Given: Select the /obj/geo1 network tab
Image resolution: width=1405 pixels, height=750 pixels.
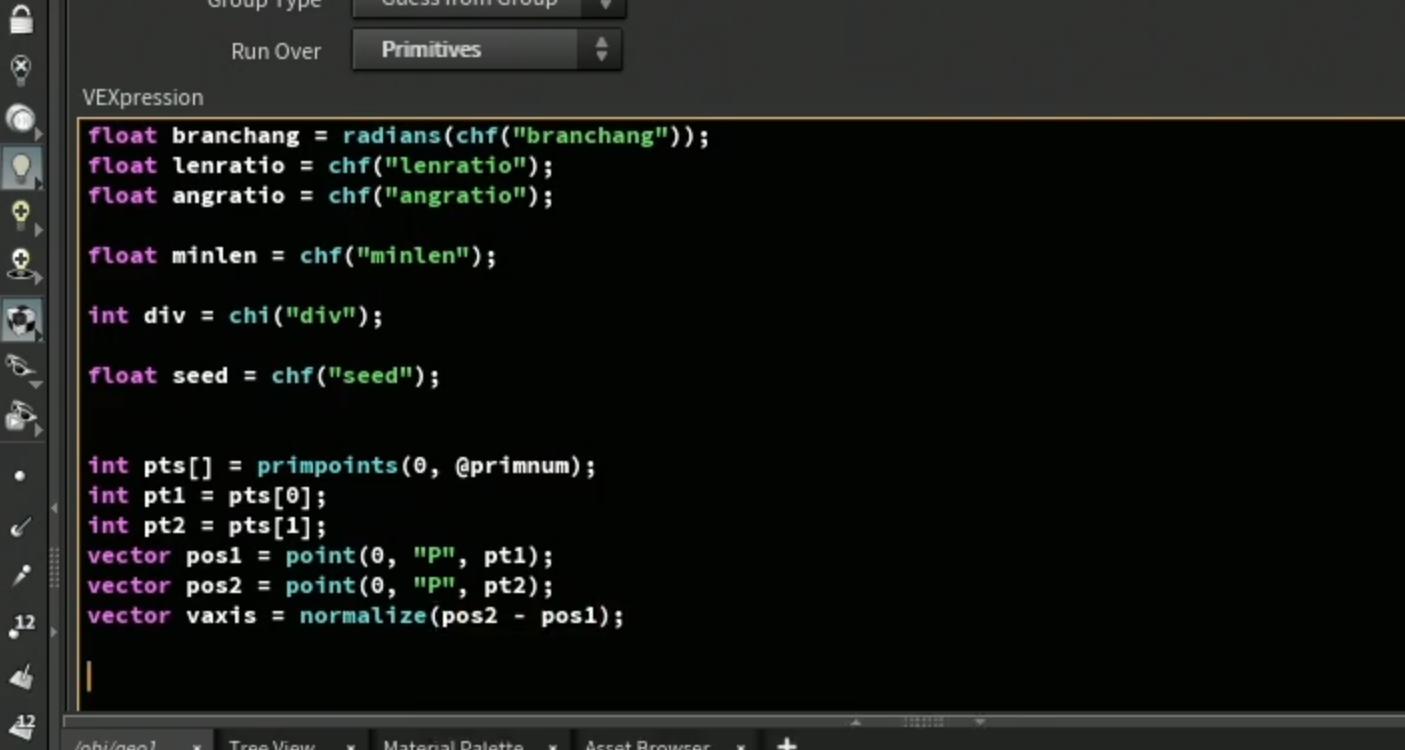Looking at the screenshot, I should pyautogui.click(x=116, y=745).
